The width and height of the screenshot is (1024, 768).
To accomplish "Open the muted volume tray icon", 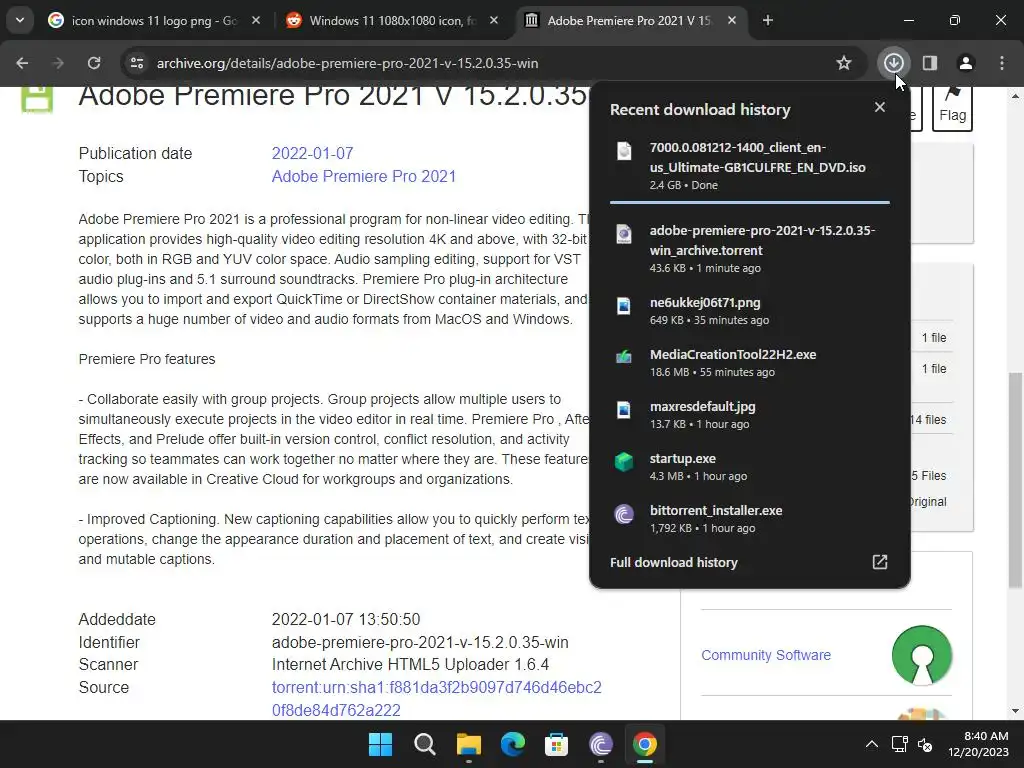I will tap(925, 744).
